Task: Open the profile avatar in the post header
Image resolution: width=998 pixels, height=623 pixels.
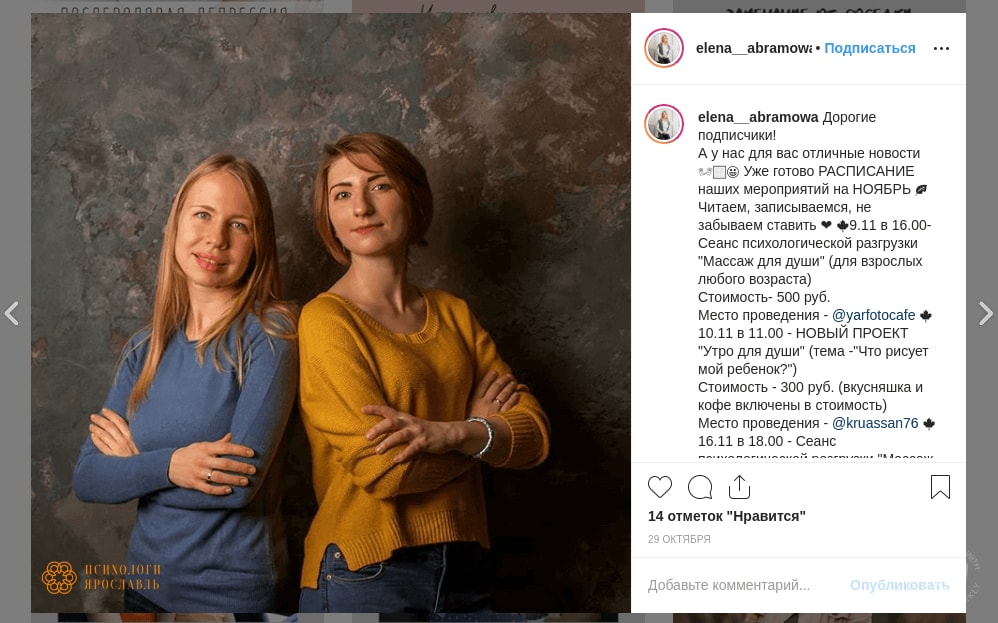Action: (x=664, y=48)
